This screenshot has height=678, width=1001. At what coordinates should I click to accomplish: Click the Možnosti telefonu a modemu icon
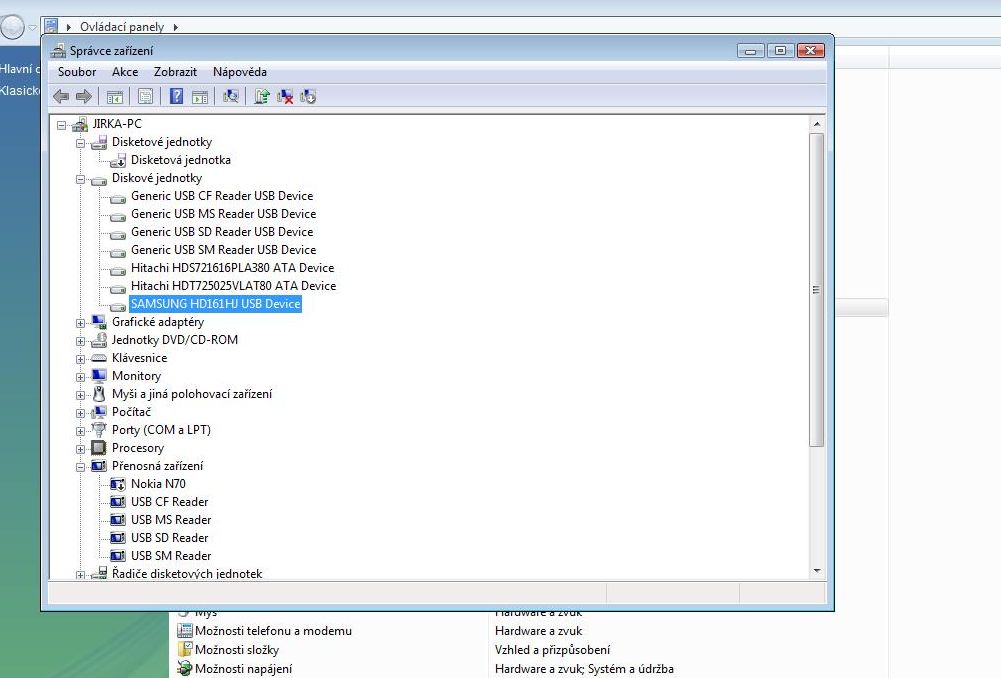[184, 630]
